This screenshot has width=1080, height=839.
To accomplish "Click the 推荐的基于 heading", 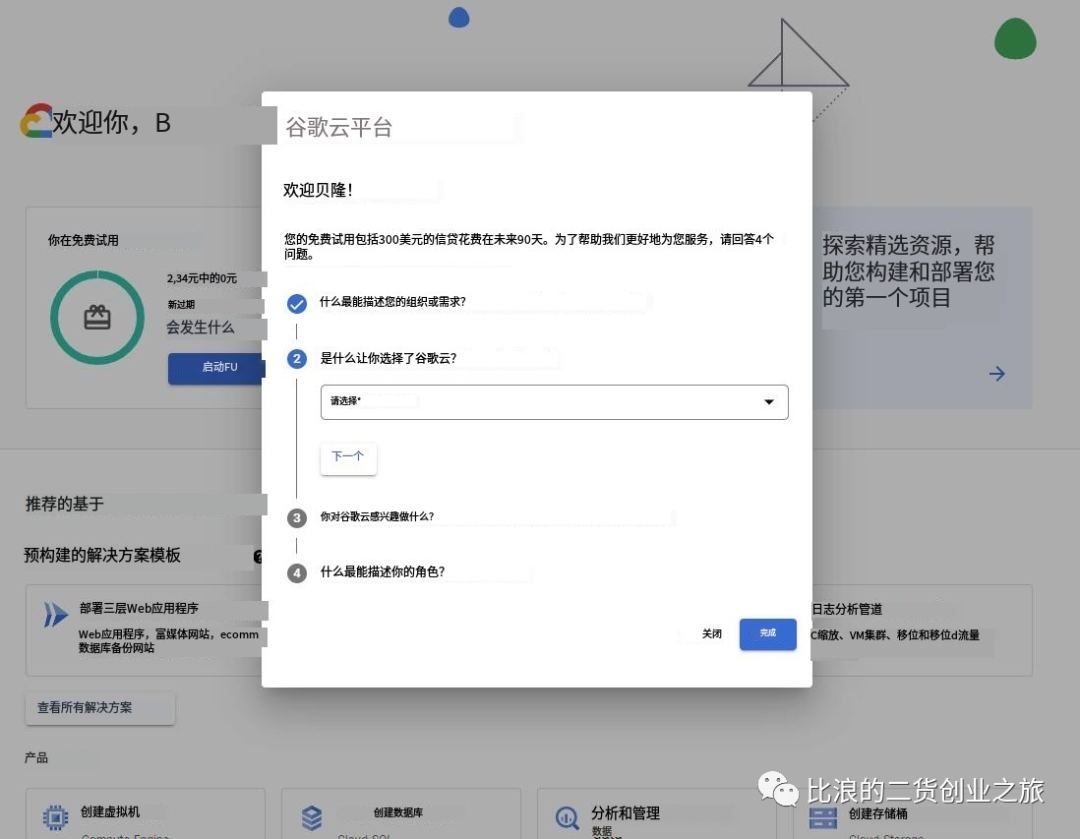I will tap(64, 504).
